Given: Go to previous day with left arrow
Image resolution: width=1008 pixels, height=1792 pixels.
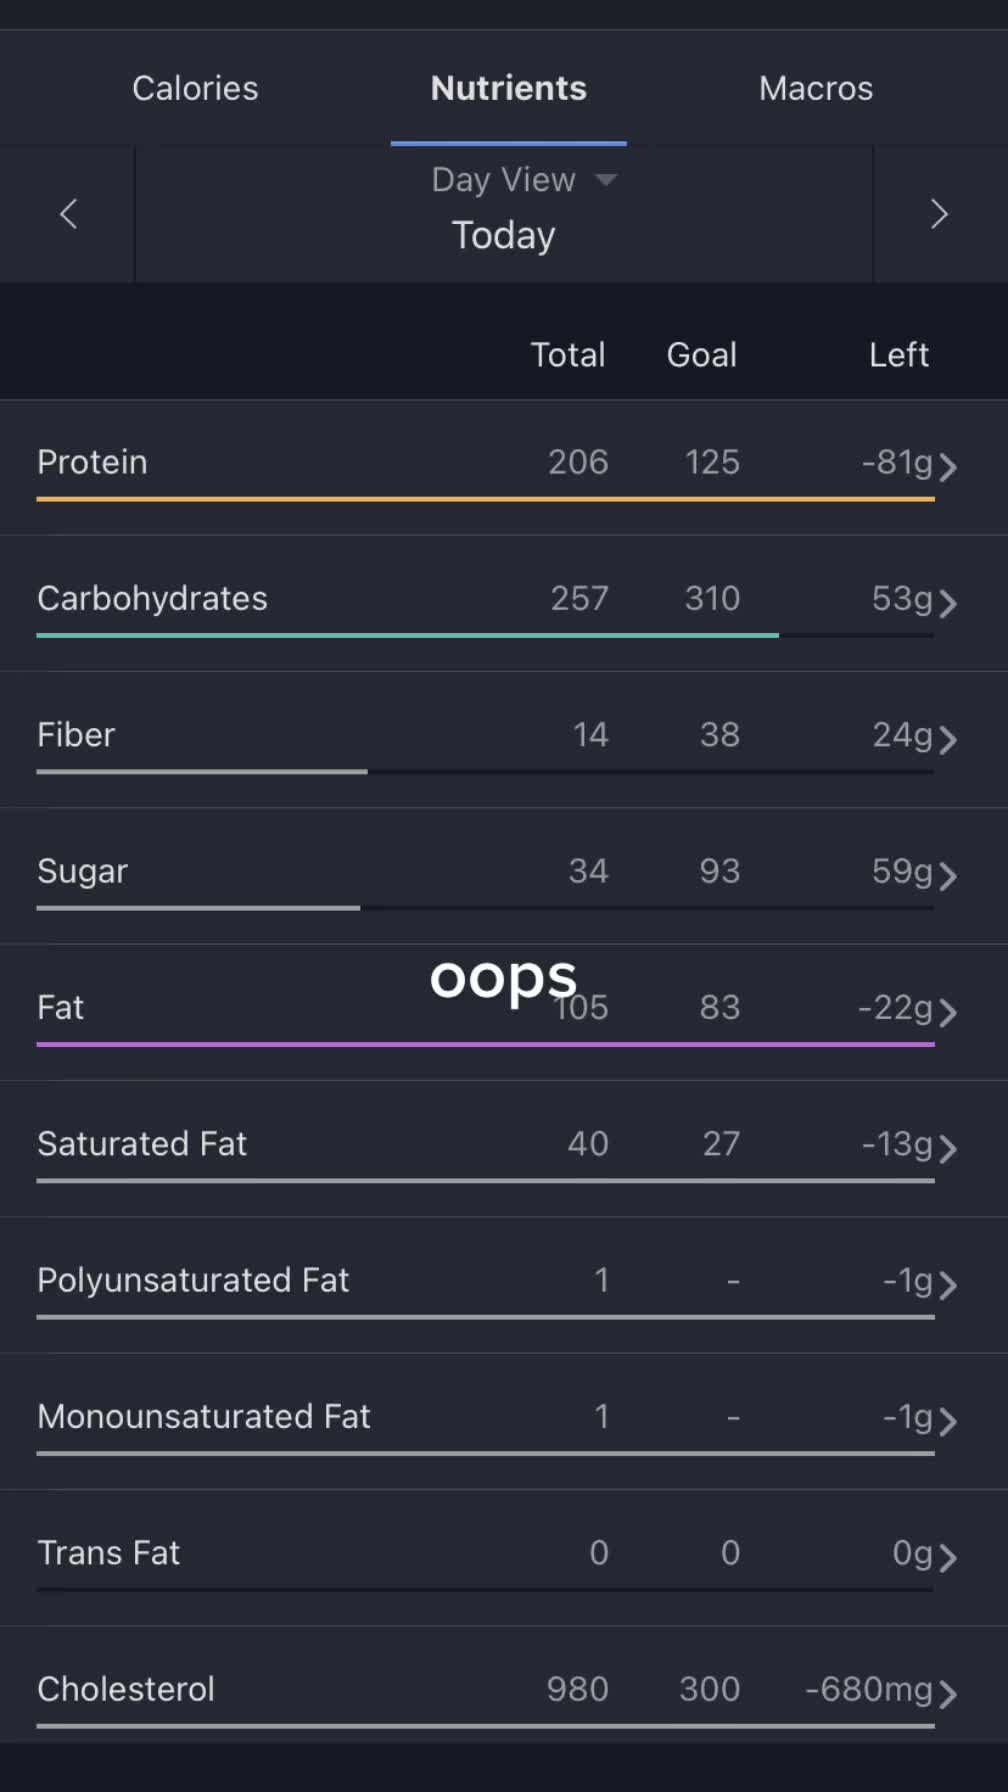Looking at the screenshot, I should [x=68, y=213].
